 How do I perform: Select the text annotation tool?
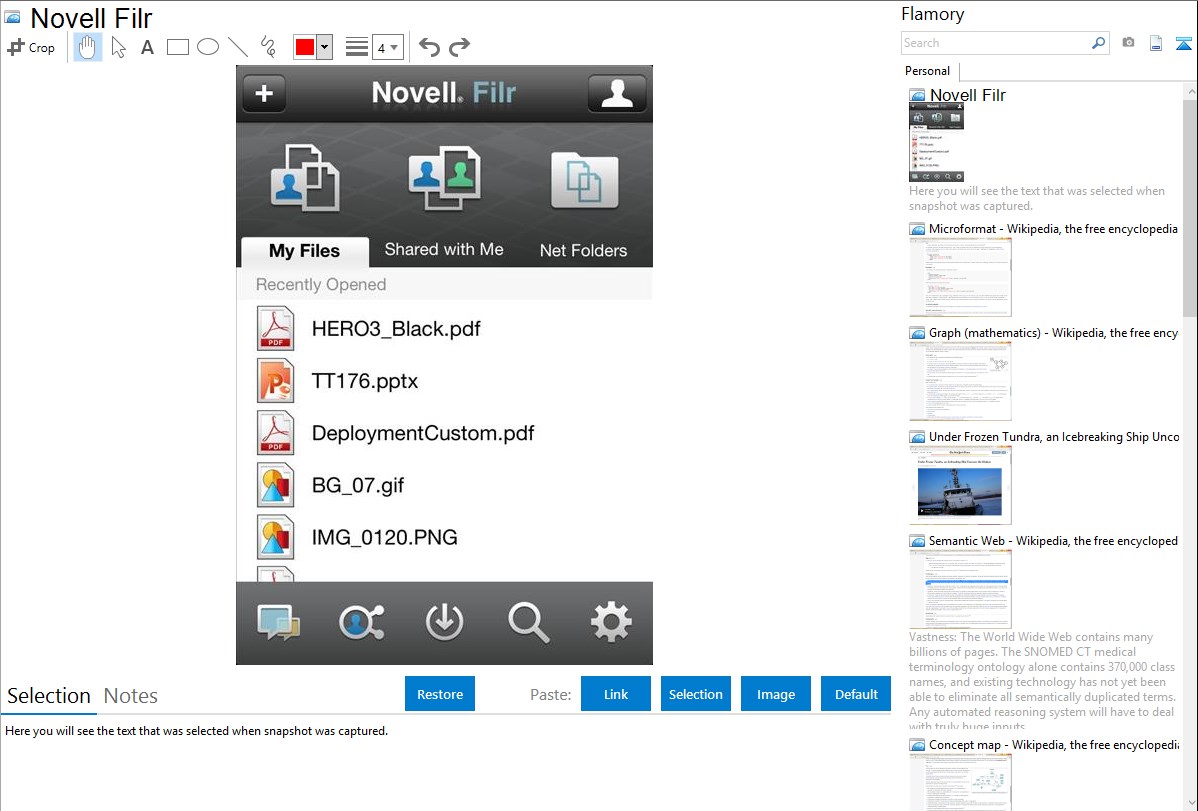[x=147, y=47]
